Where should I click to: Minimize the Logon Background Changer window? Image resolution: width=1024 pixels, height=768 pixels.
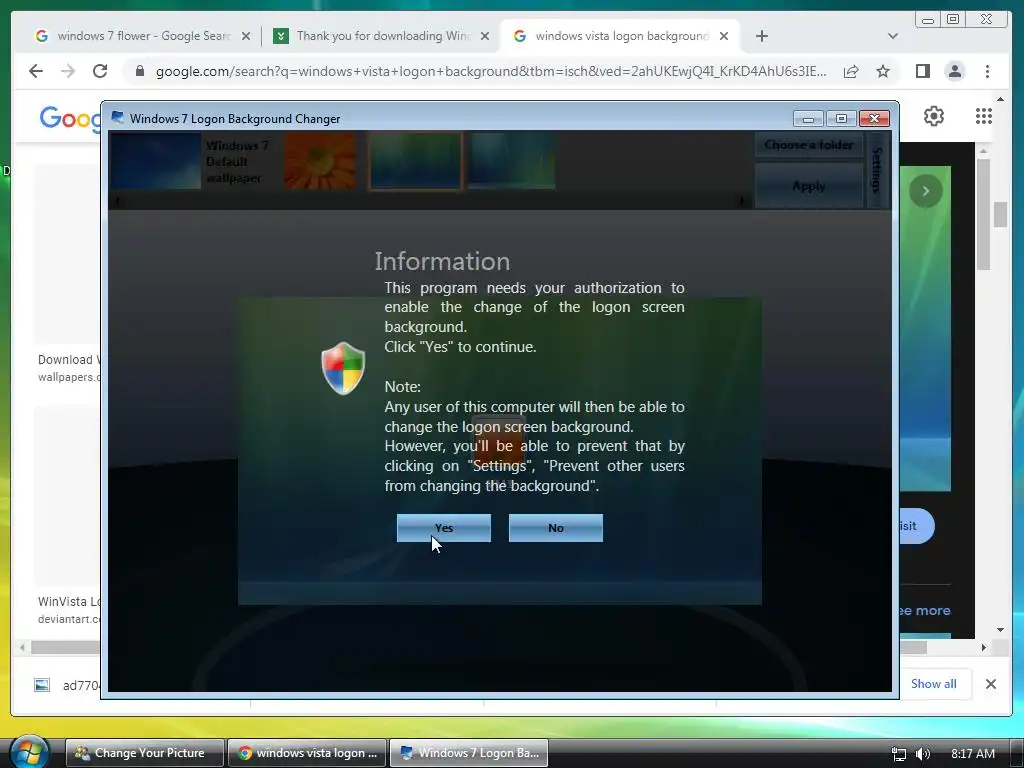click(808, 118)
